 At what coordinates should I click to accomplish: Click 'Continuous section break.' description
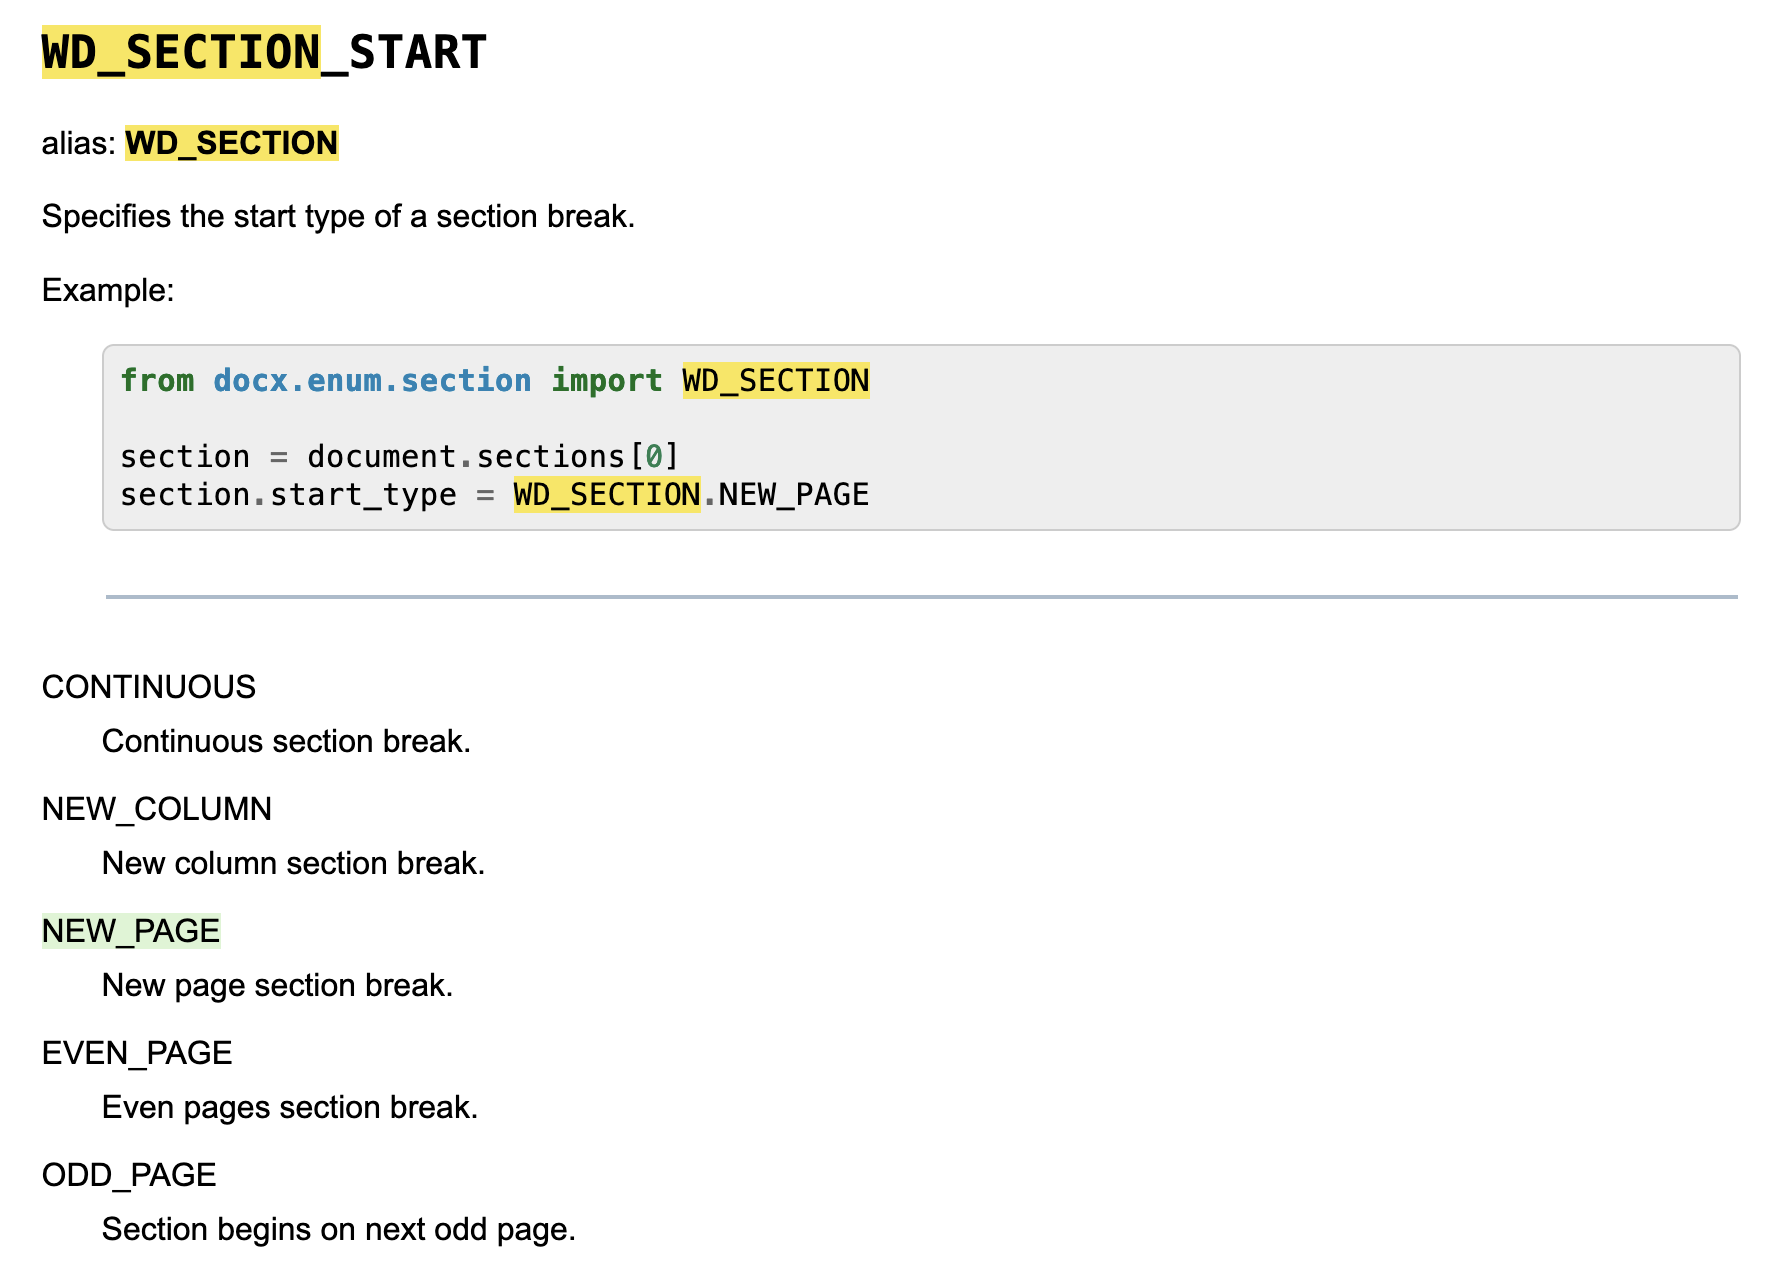click(x=286, y=741)
